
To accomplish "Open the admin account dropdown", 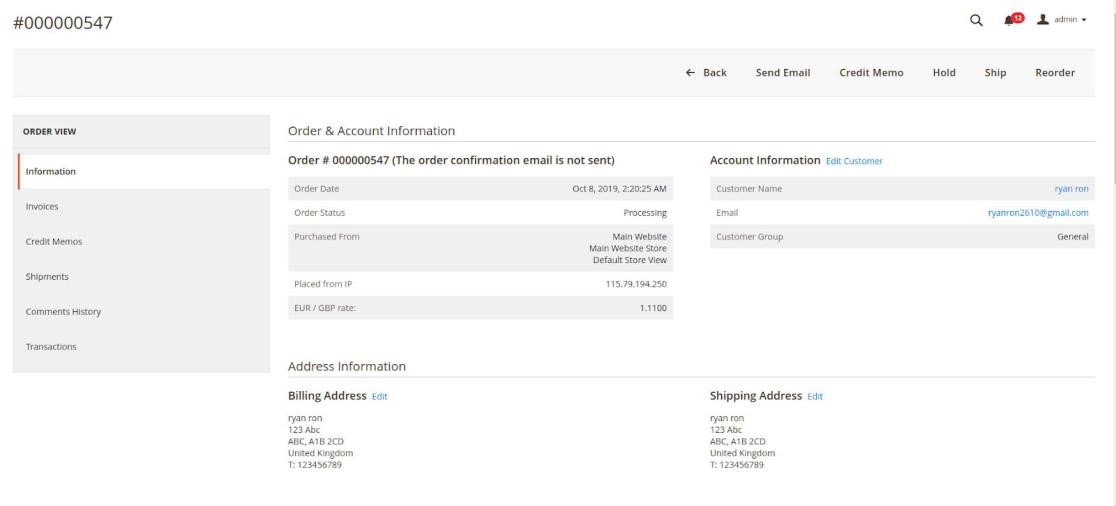I will pos(1062,21).
